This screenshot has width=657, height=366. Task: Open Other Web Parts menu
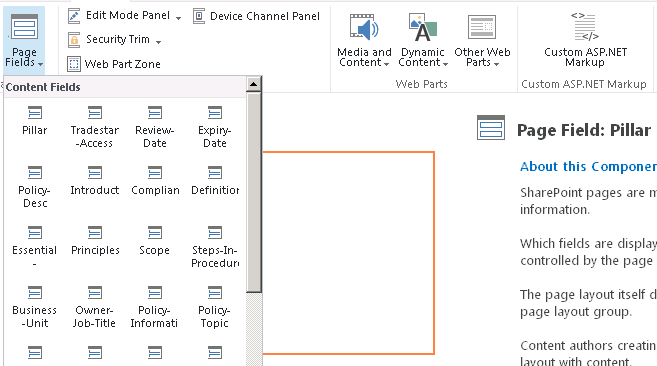click(482, 41)
